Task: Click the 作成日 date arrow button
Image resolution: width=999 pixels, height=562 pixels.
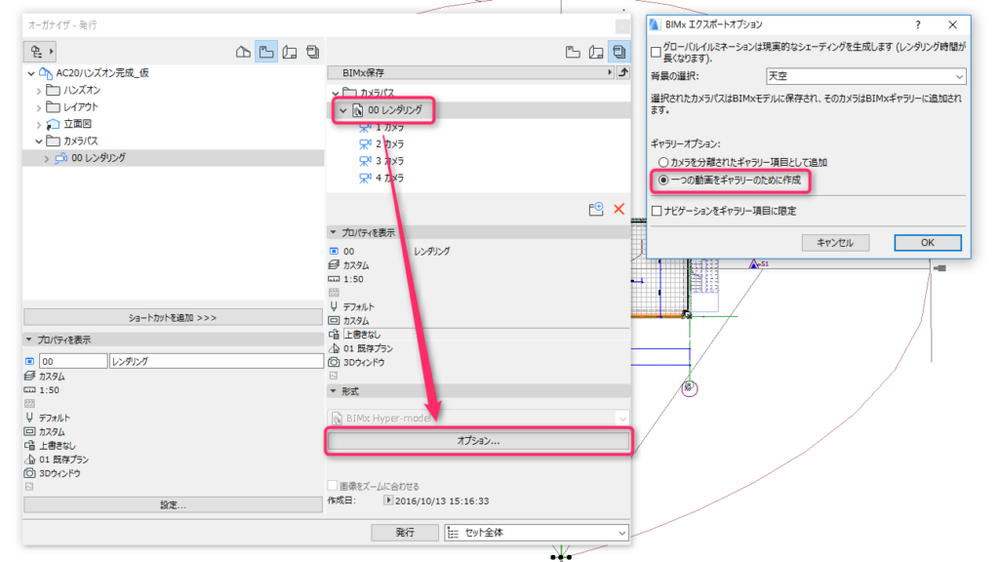Action: pyautogui.click(x=388, y=501)
